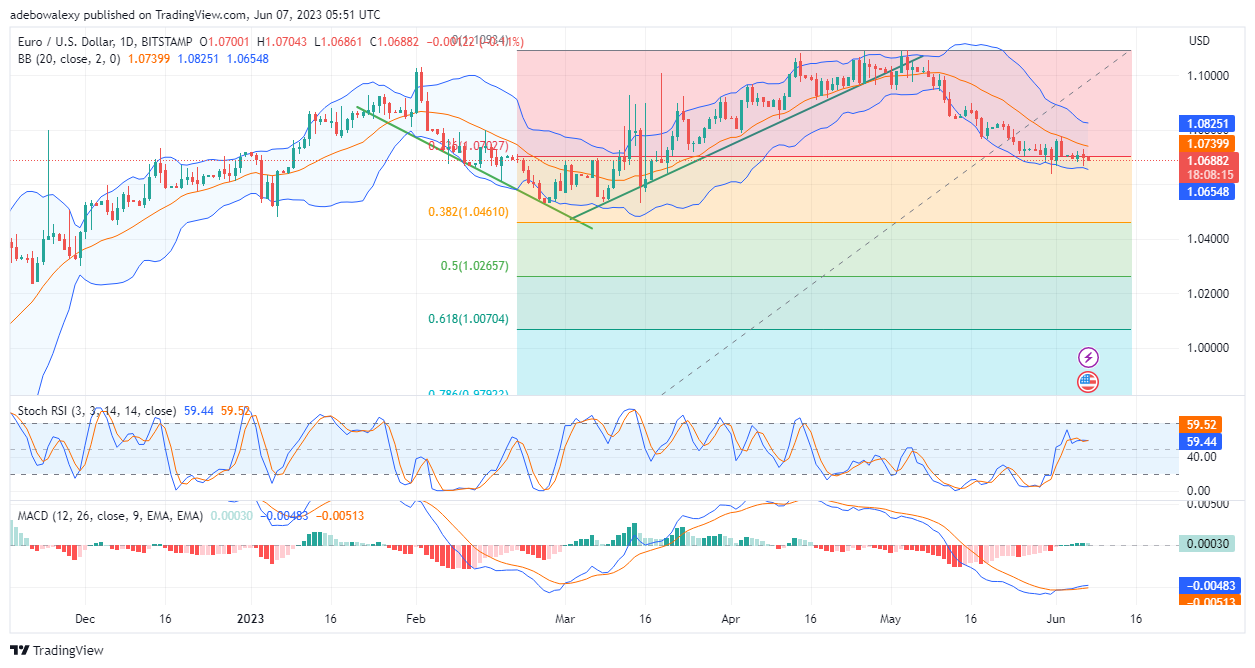This screenshot has height=668, width=1255.
Task: Click the 59.52 orange Stoch RSI value tag
Action: [x=1201, y=424]
